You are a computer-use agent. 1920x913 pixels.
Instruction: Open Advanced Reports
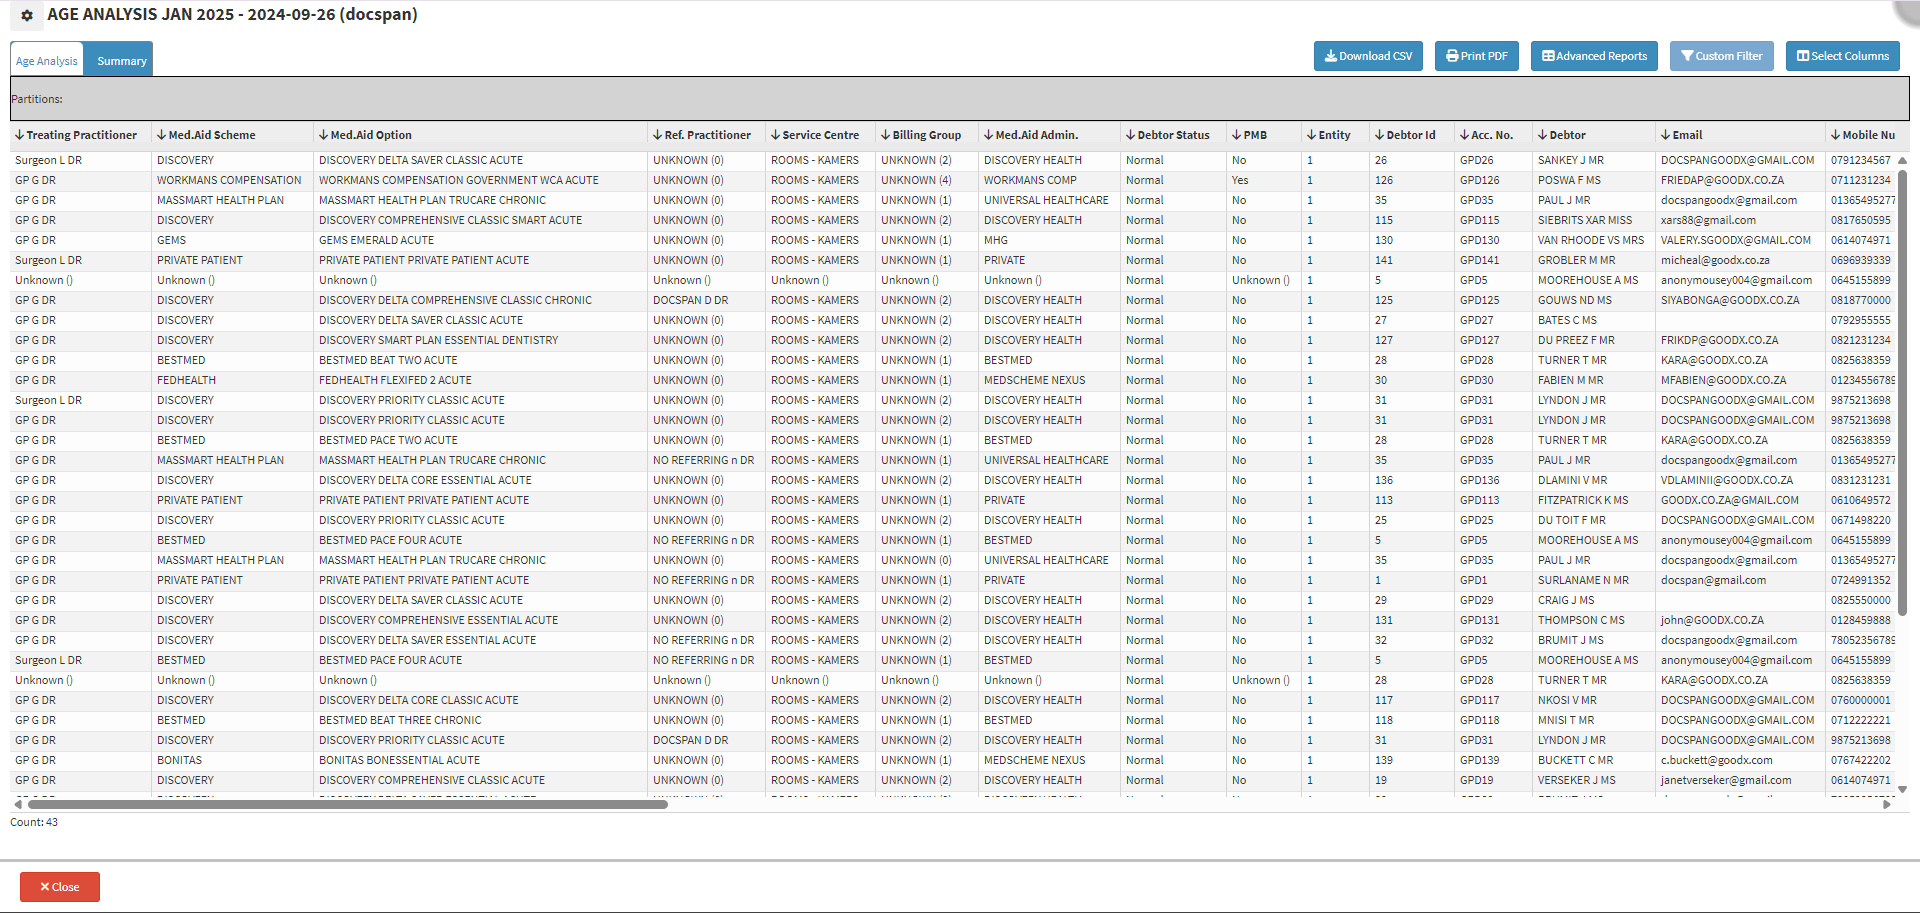(x=1593, y=56)
